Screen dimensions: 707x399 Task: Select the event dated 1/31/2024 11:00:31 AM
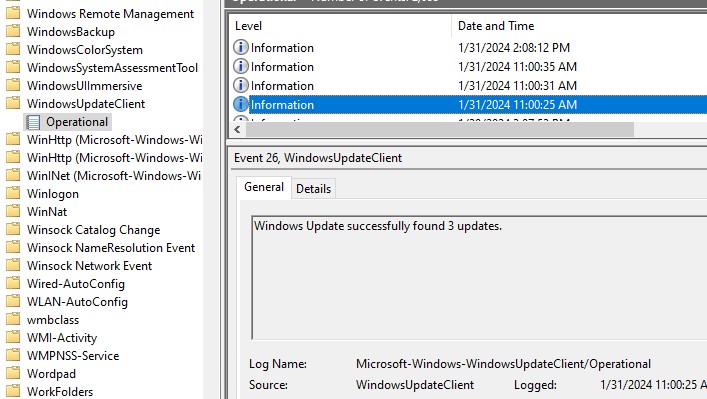point(469,86)
